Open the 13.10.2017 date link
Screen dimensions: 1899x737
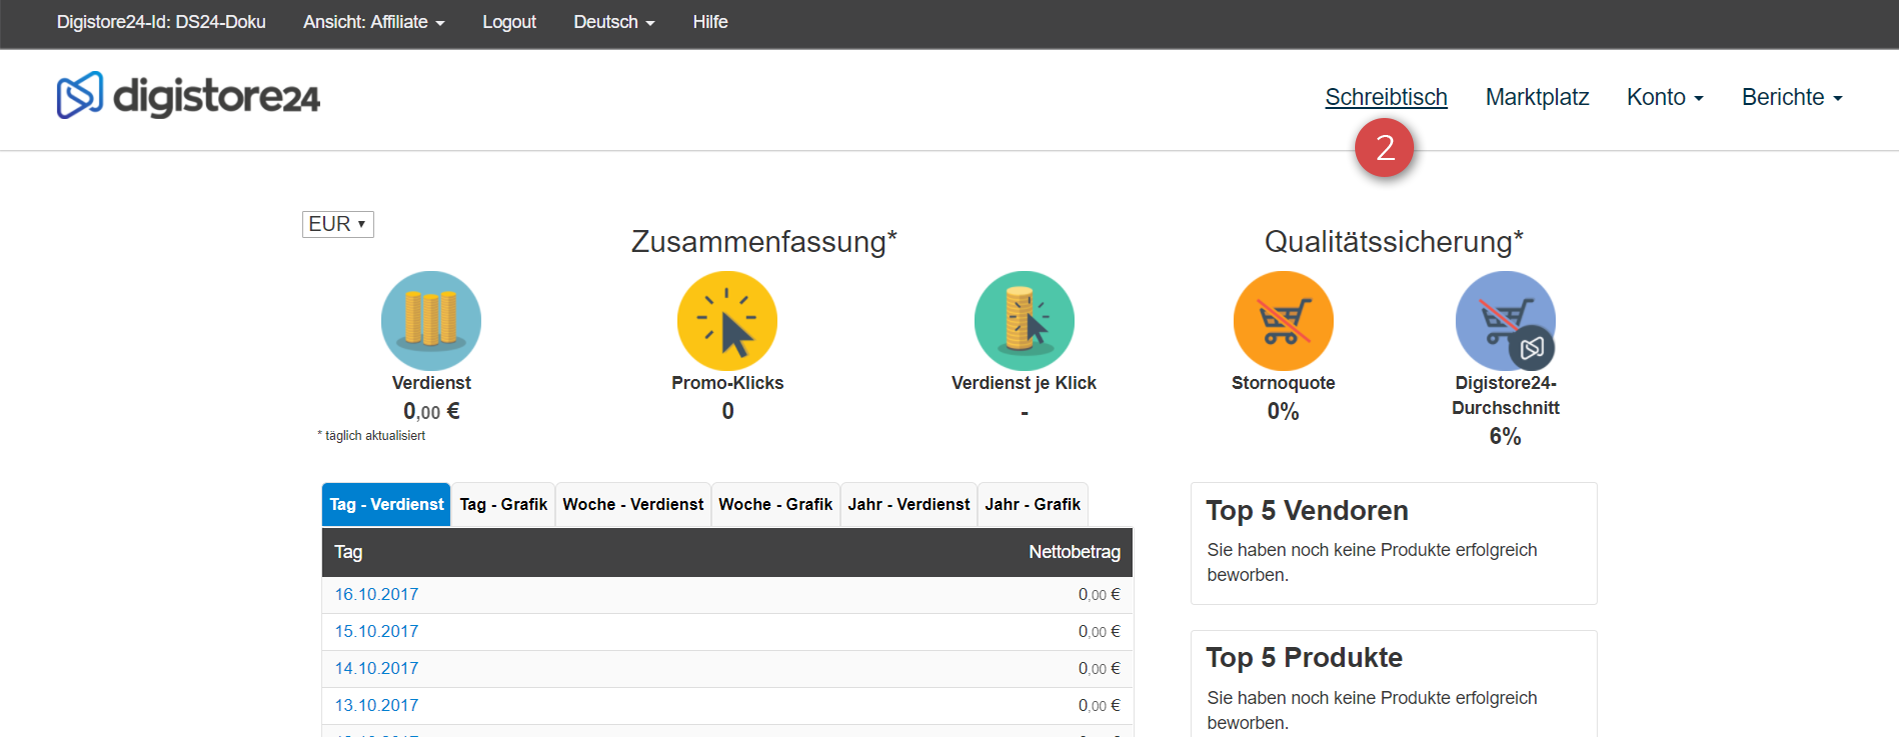pyautogui.click(x=376, y=705)
